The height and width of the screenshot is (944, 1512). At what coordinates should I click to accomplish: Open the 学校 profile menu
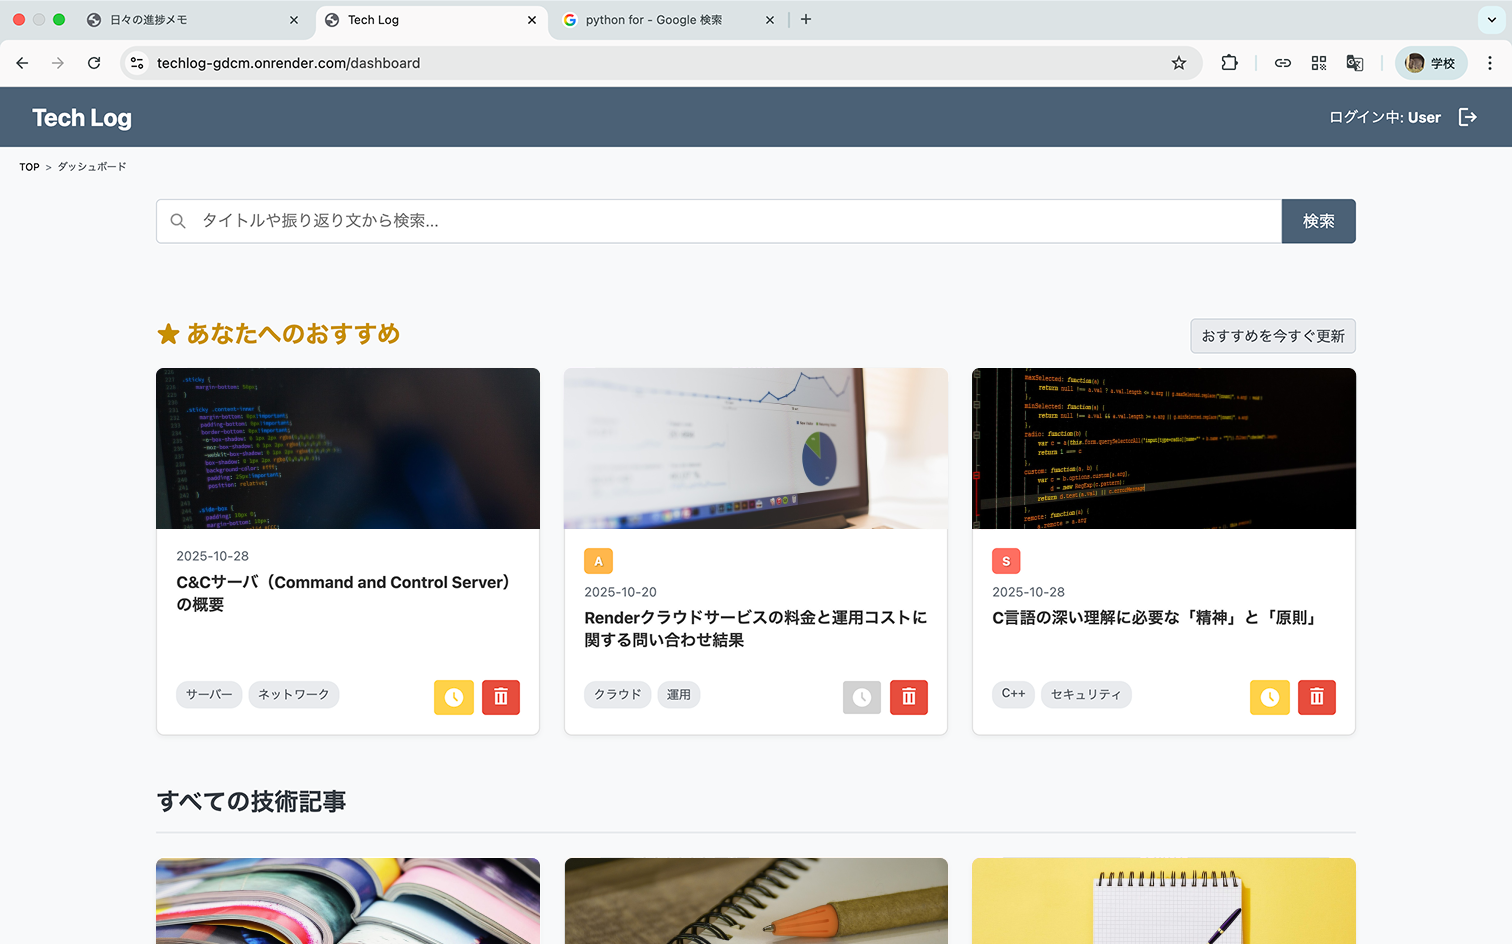tap(1431, 63)
